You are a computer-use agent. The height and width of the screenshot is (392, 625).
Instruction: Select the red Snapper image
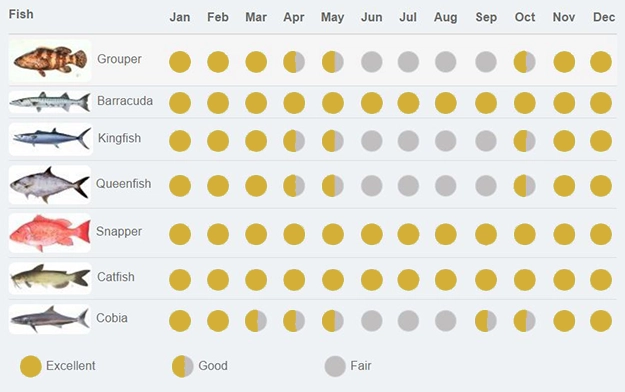[x=50, y=233]
